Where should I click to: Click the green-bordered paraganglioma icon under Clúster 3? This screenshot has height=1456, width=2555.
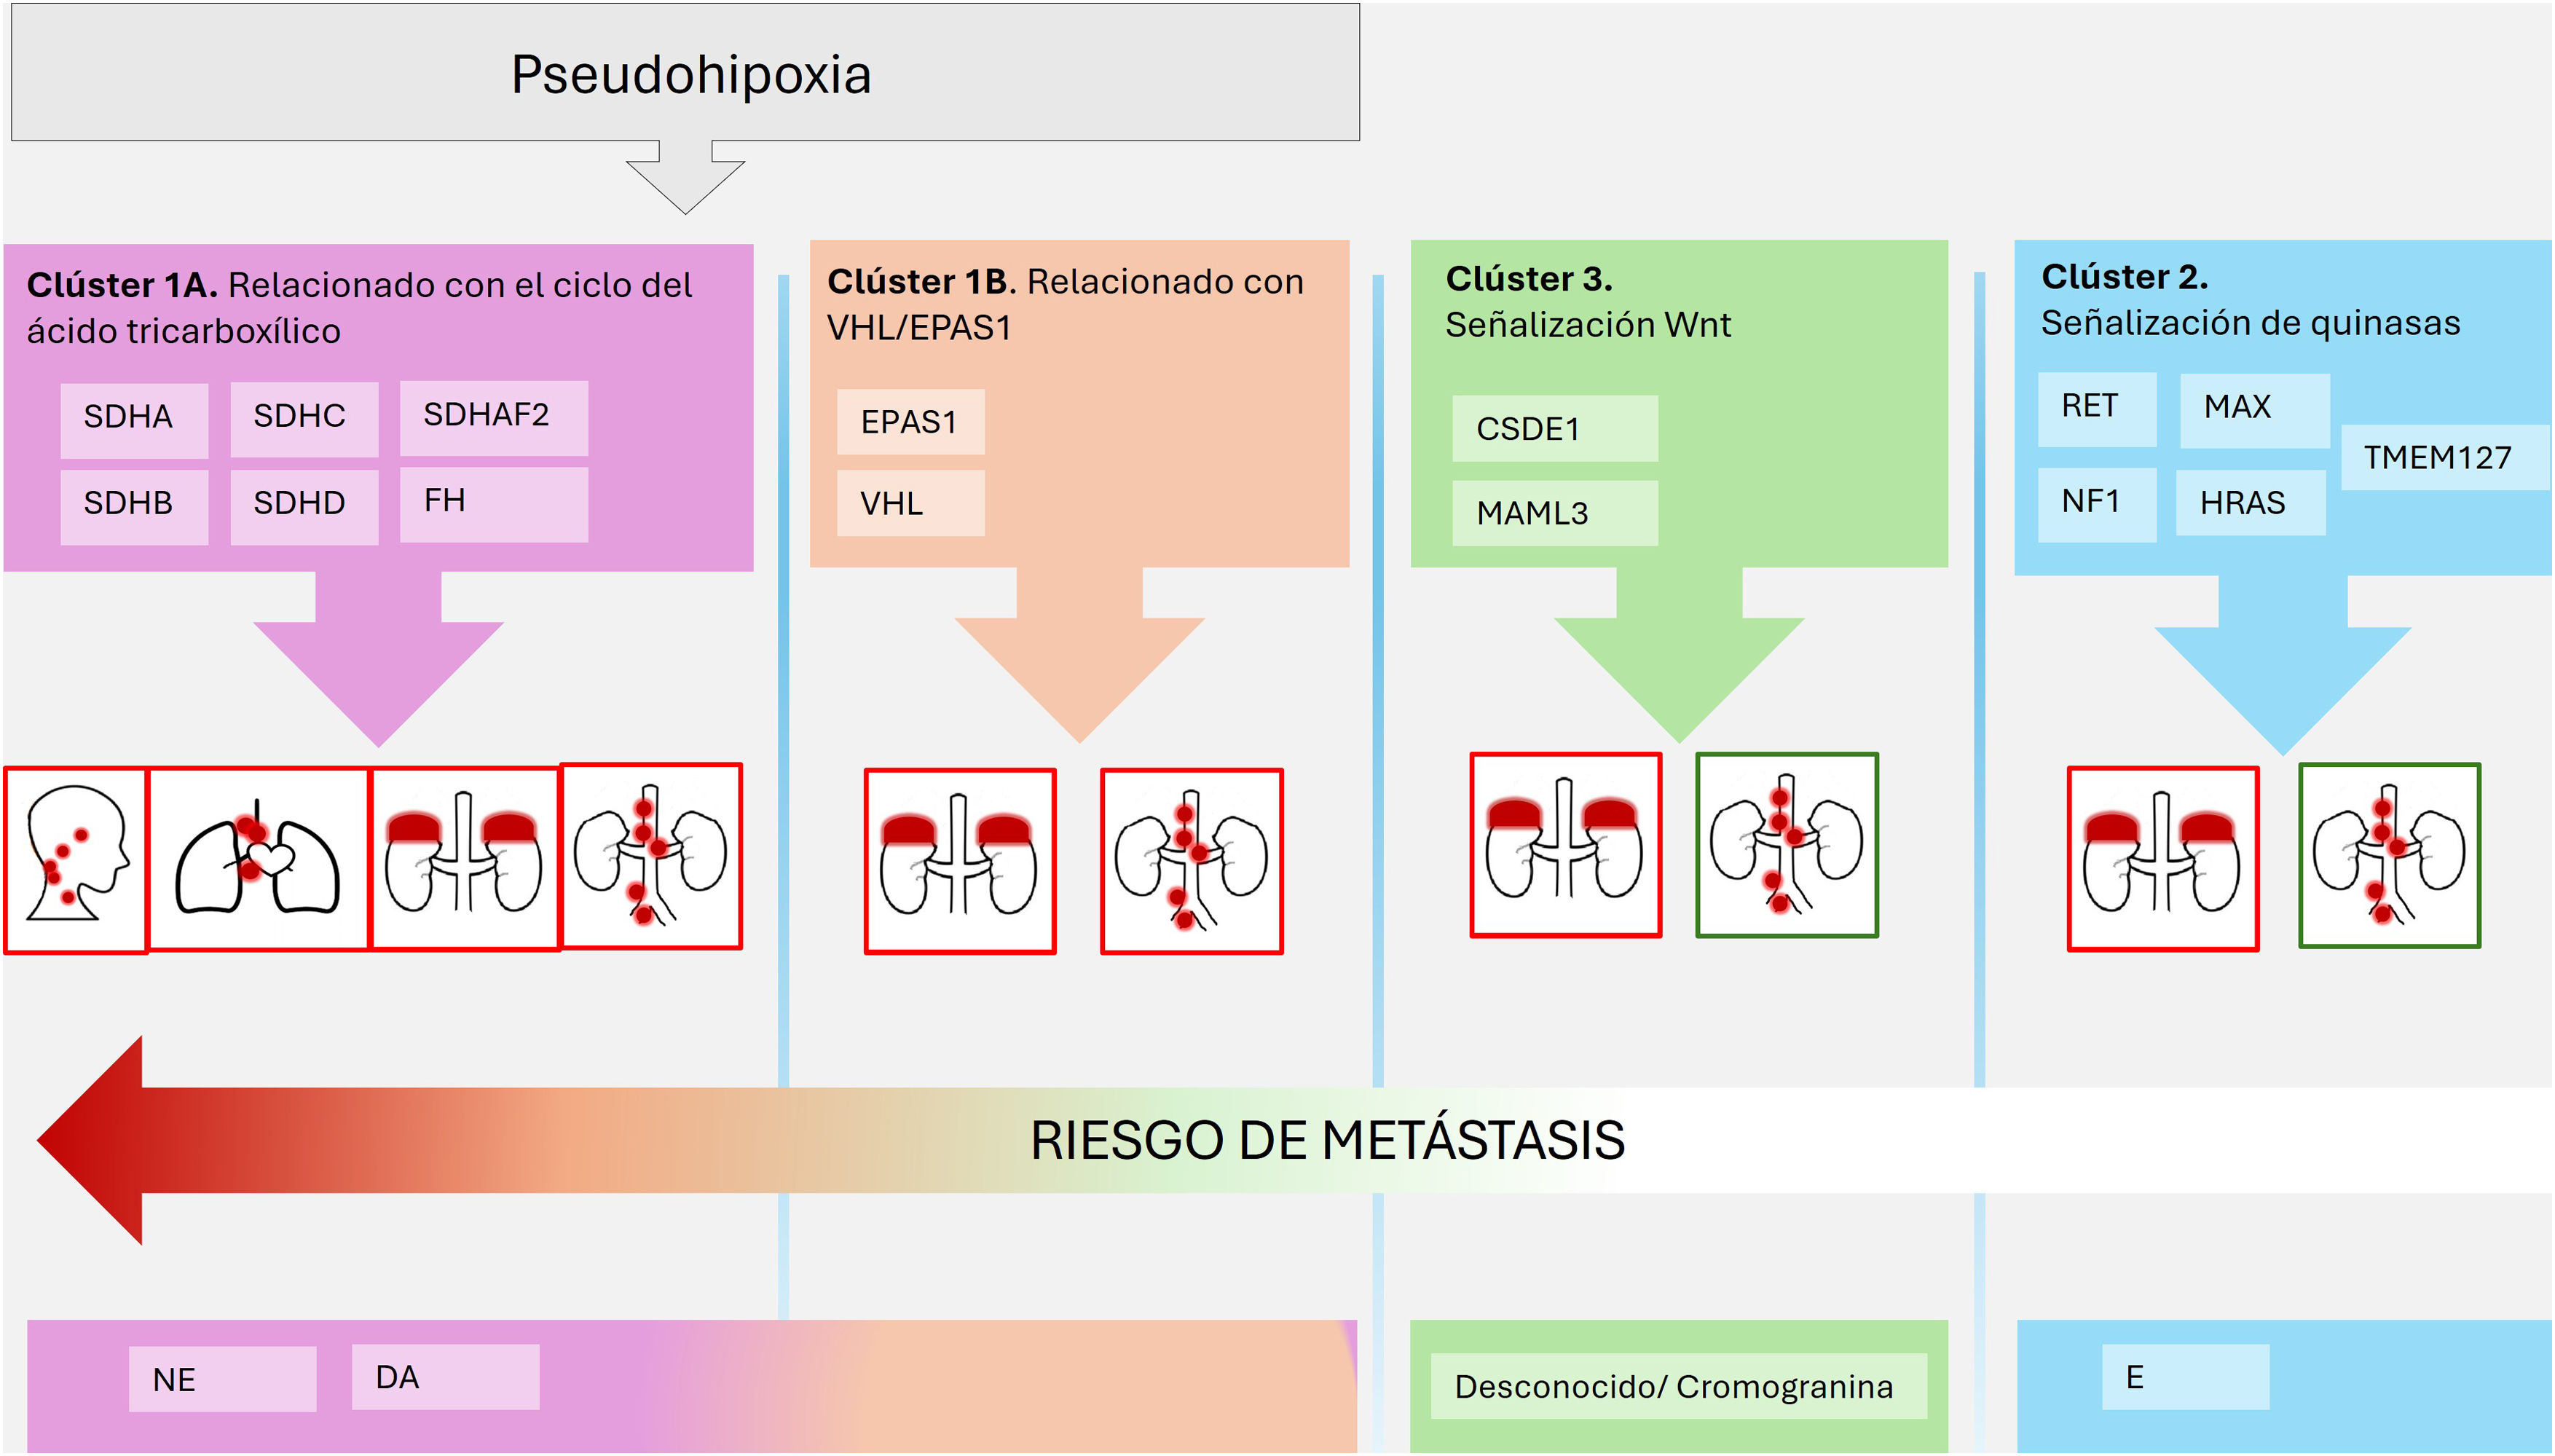[x=1786, y=845]
